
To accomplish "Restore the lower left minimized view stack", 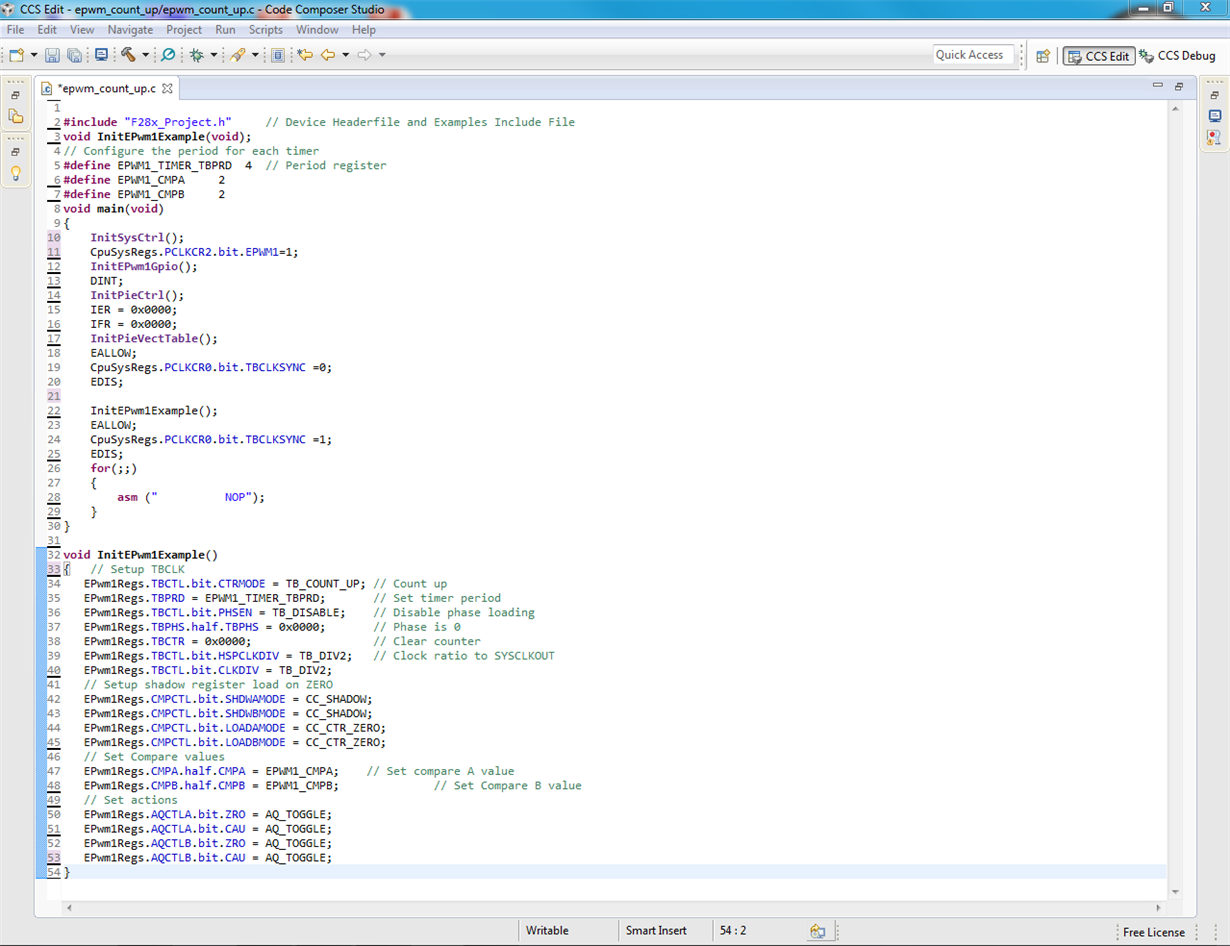I will click(16, 152).
